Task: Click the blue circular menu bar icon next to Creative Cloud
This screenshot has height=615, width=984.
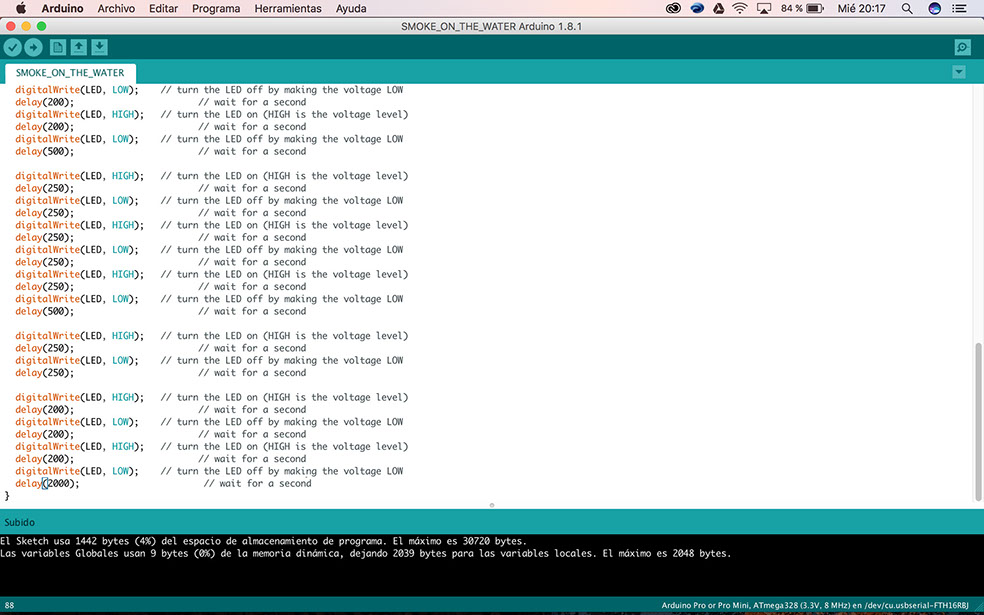Action: [697, 9]
